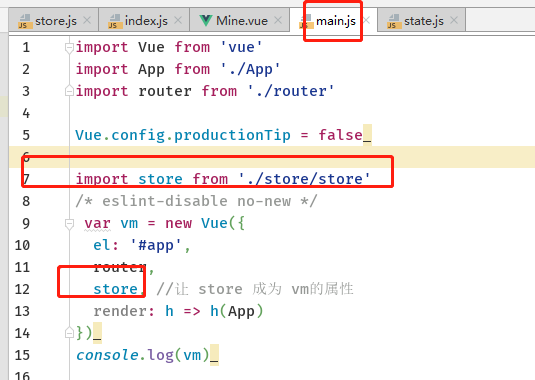Click the './store/store' import path

pos(304,179)
